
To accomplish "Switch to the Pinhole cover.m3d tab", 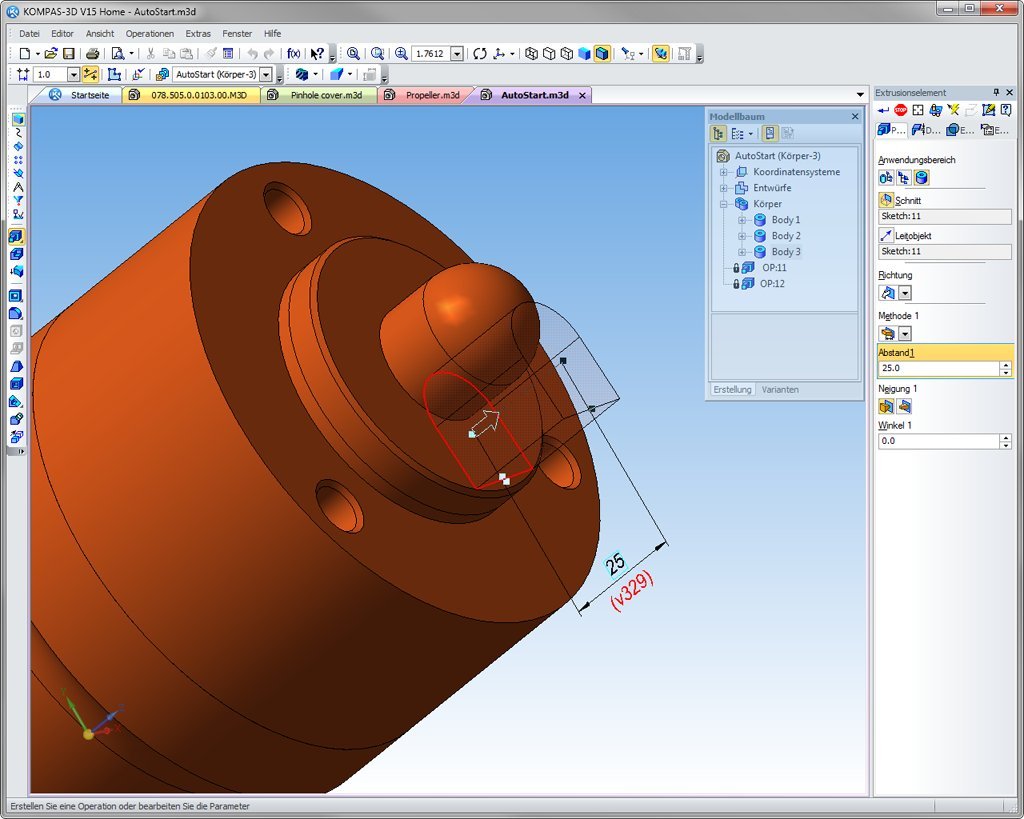I will pos(317,95).
